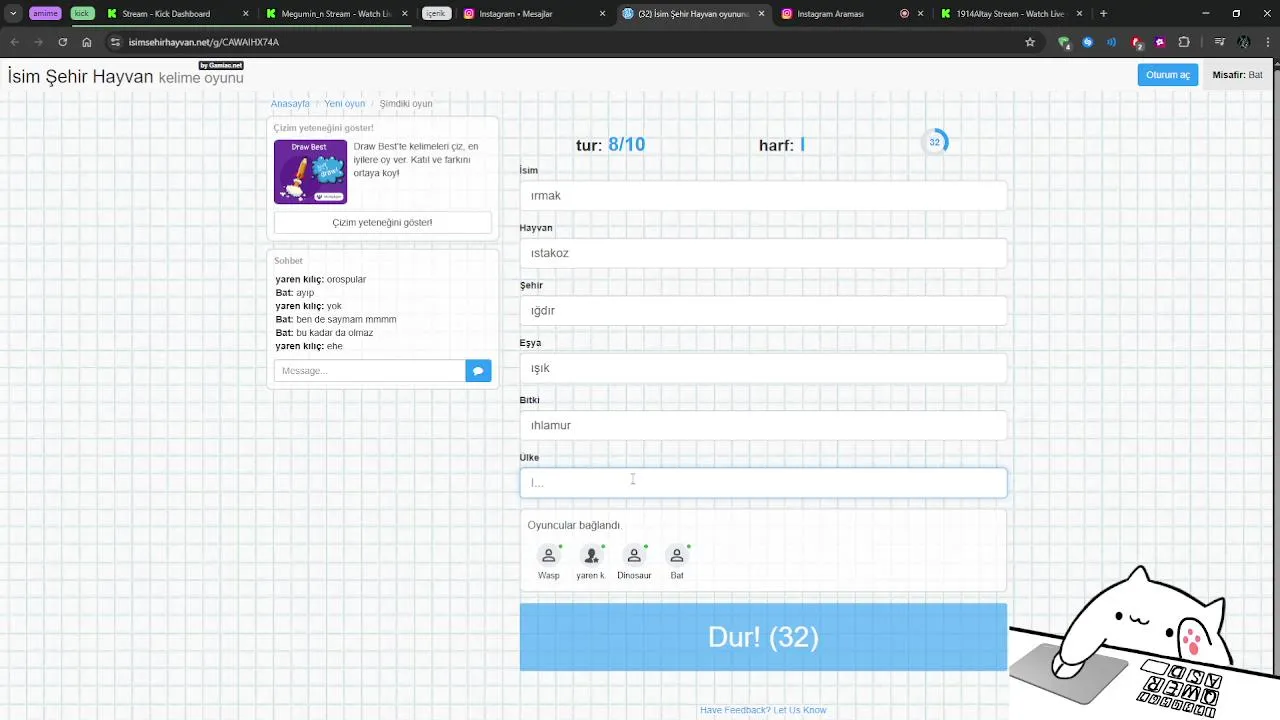Open the tab search dropdown arrow

tap(13, 14)
